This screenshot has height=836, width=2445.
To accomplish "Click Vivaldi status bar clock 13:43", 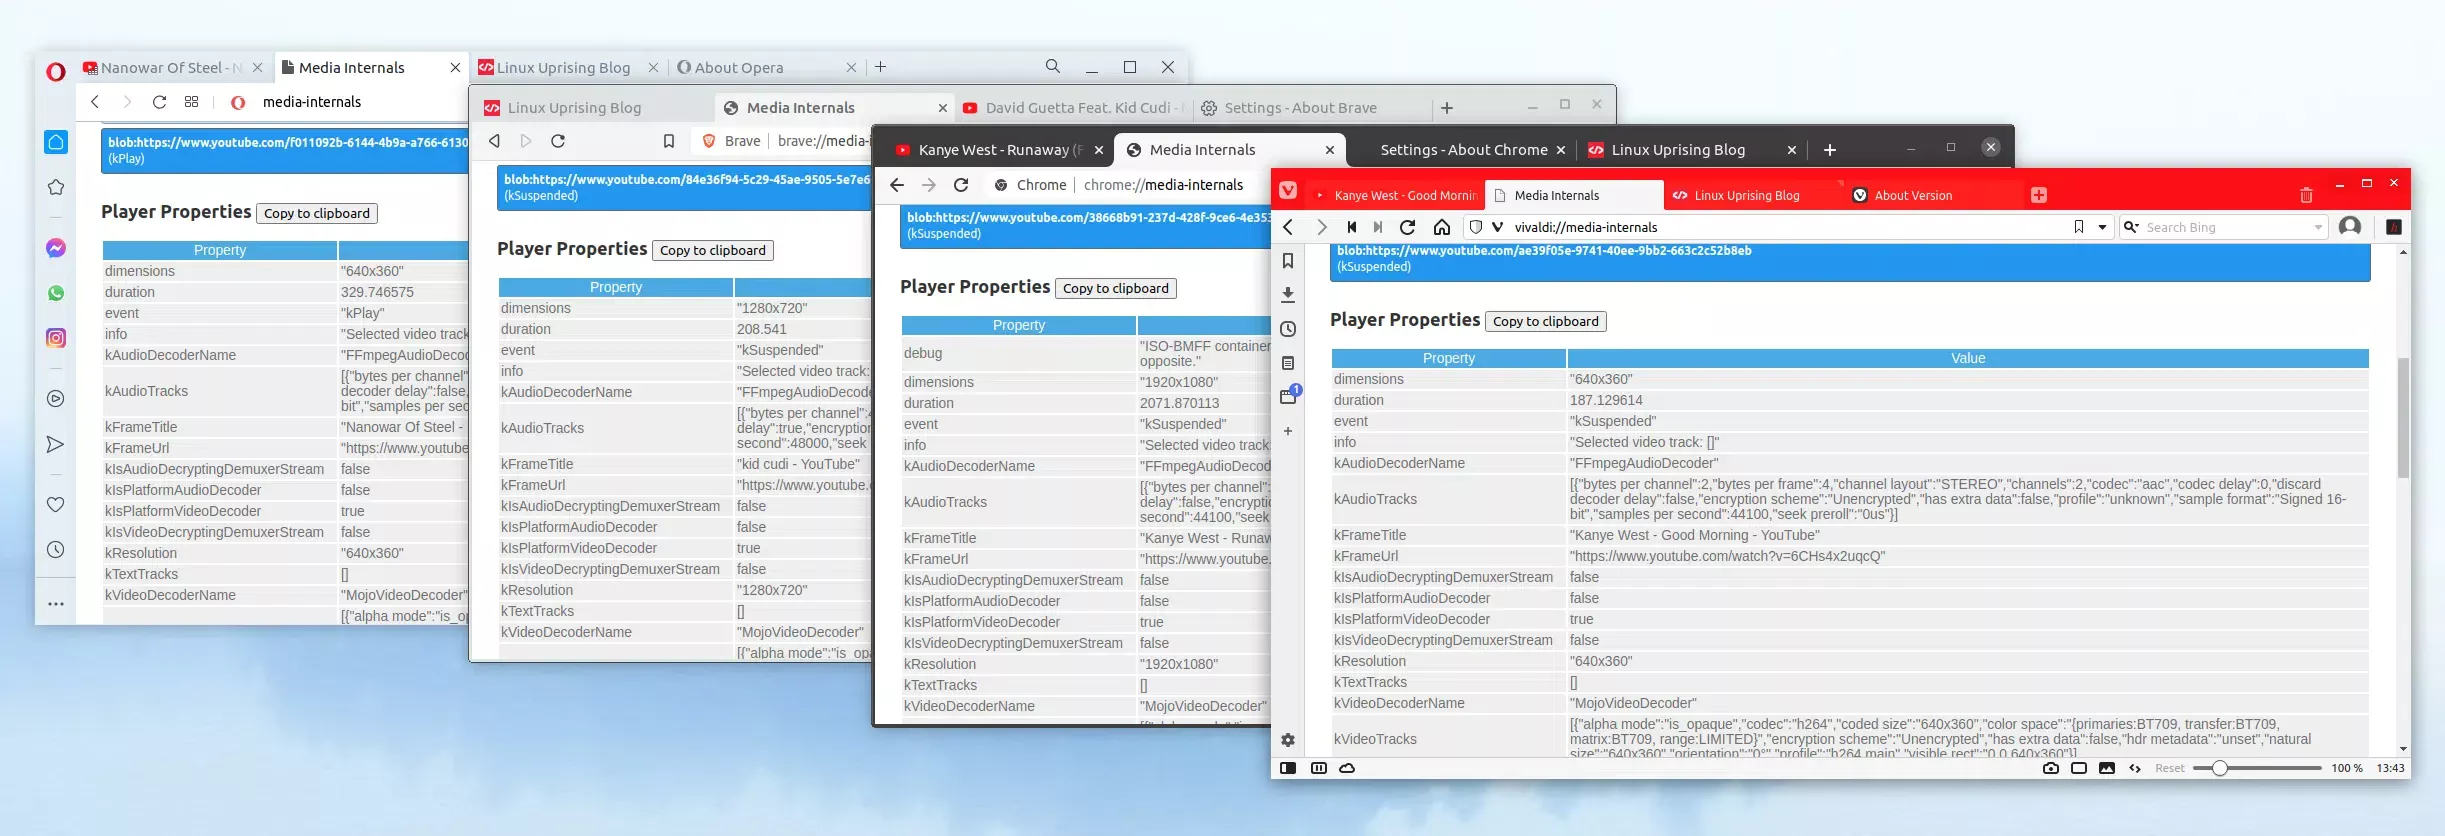I will coord(2390,768).
